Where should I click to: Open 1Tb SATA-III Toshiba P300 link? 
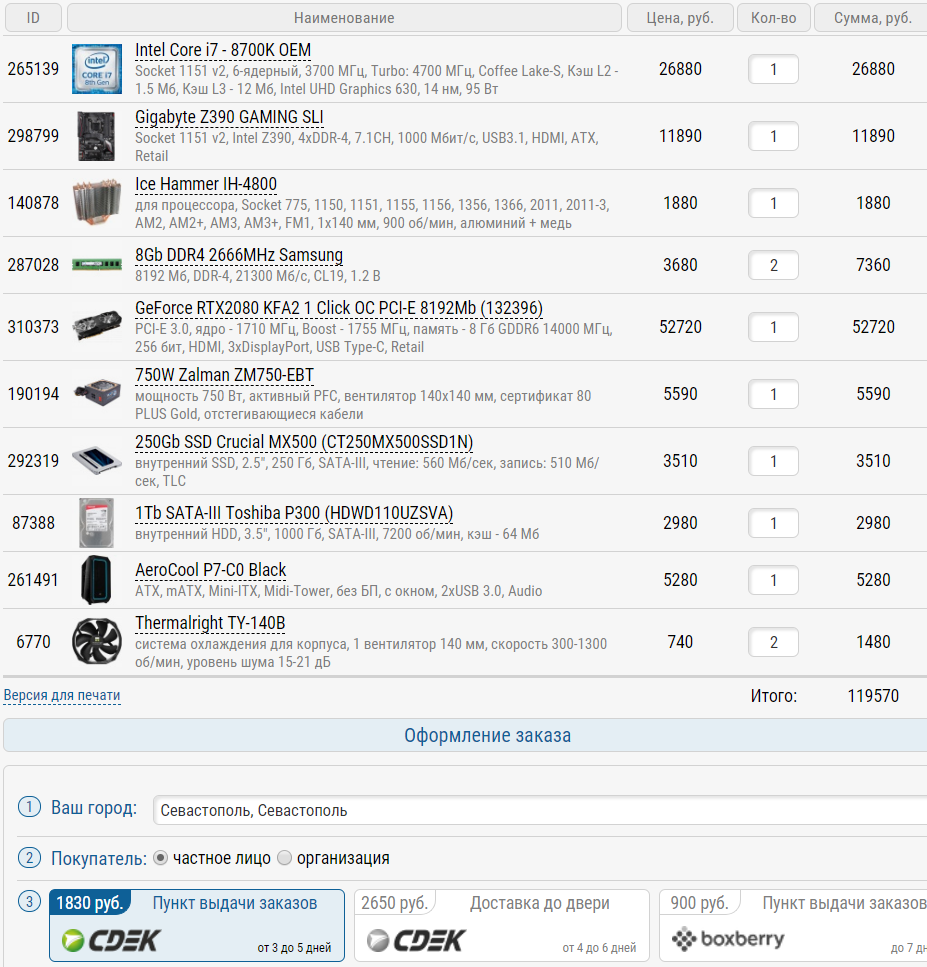(294, 514)
